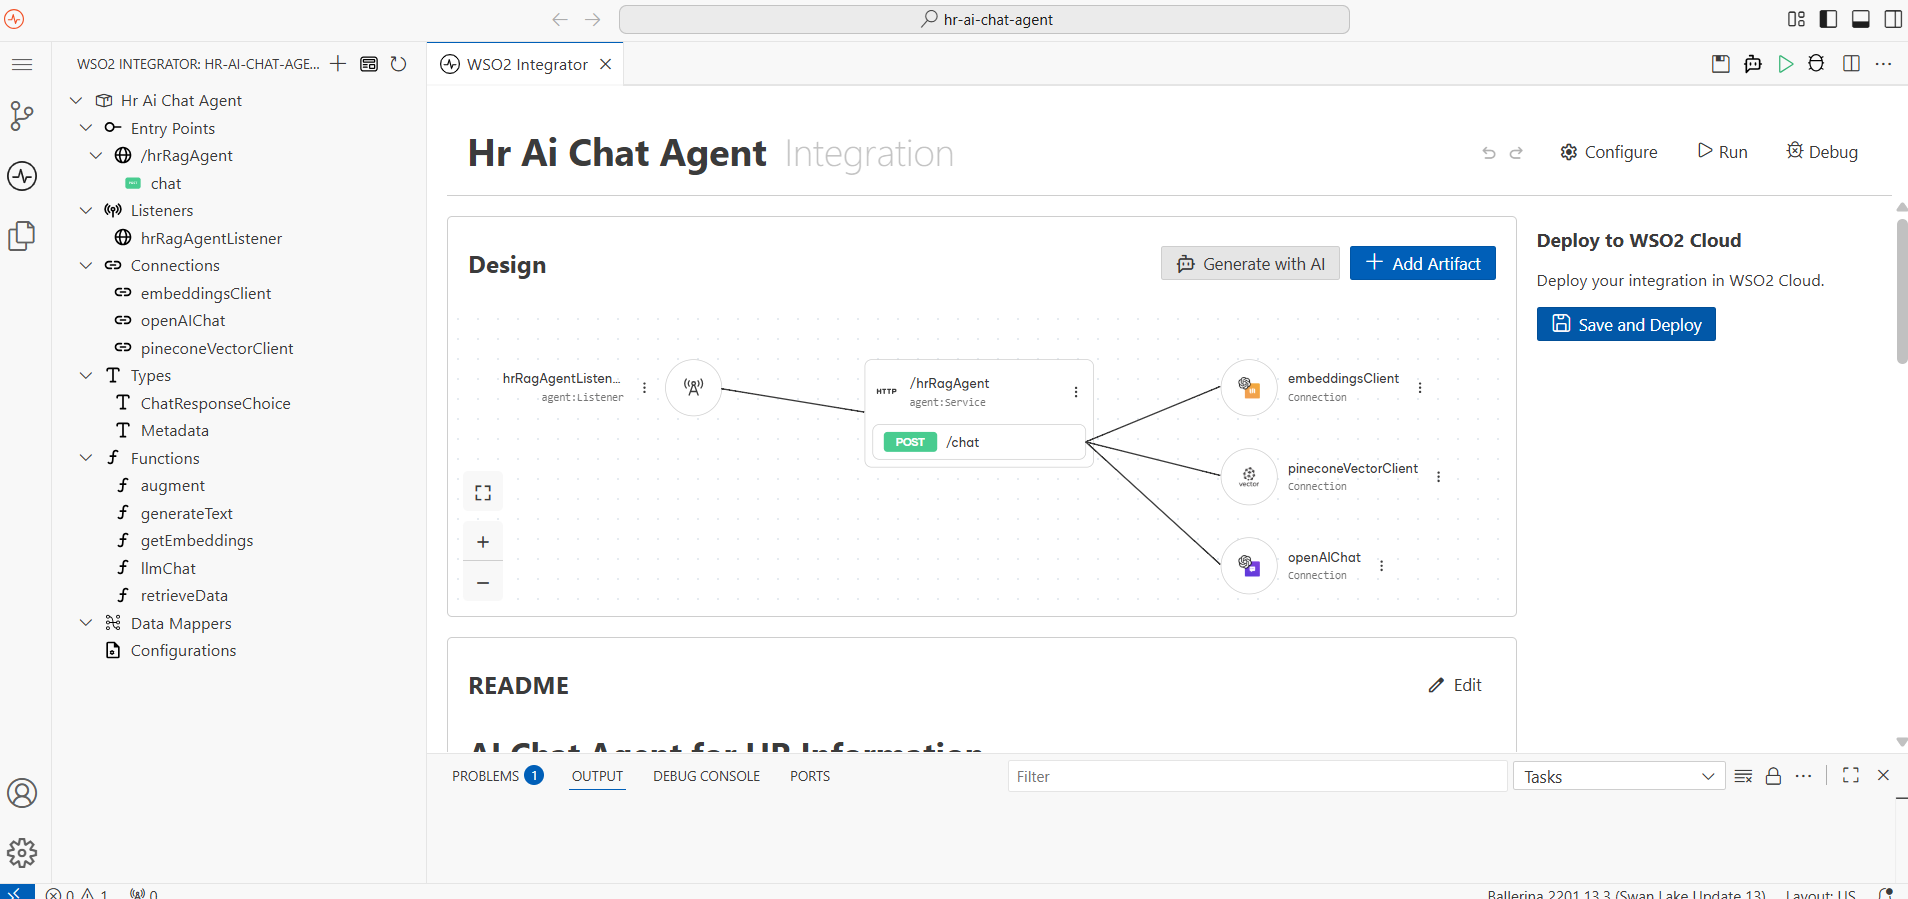This screenshot has height=899, width=1908.
Task: Open options menu for embeddingsClient connection
Action: [x=1420, y=387]
